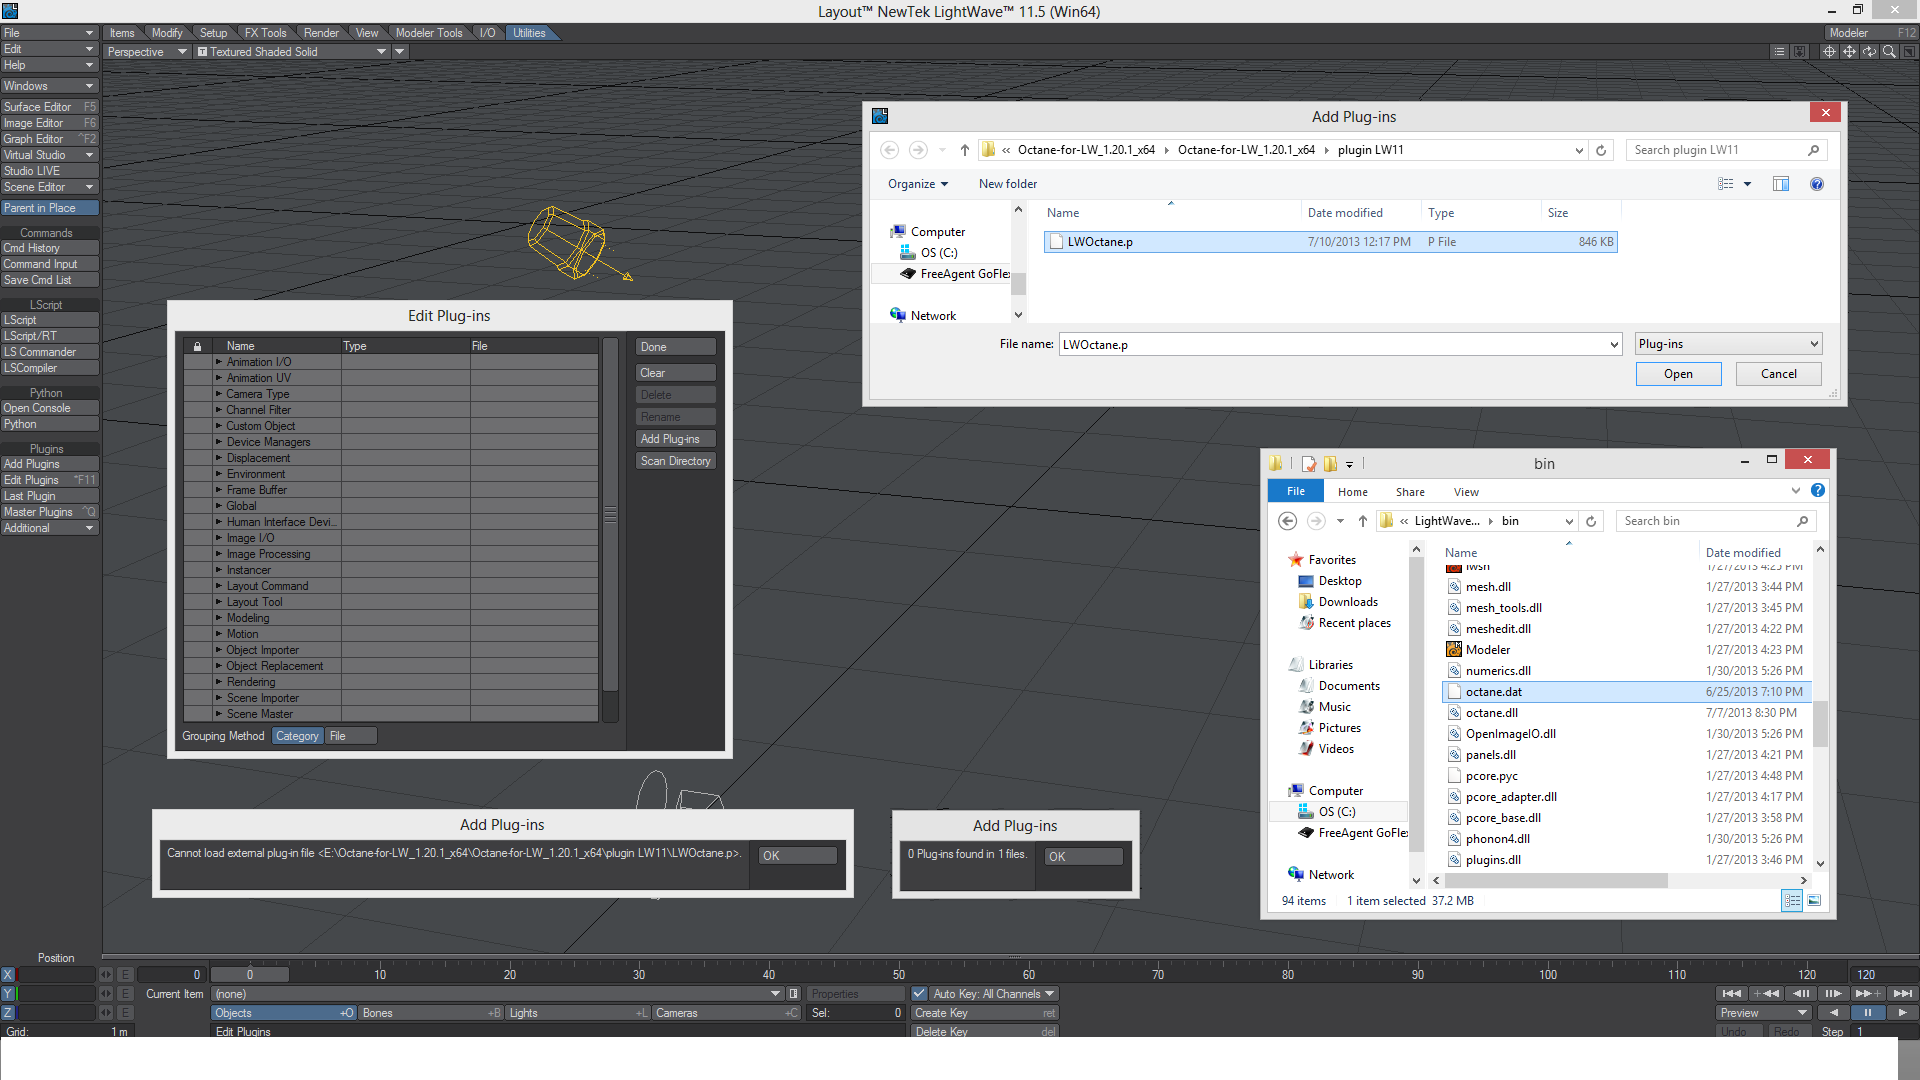Image resolution: width=1920 pixels, height=1080 pixels.
Task: Maximize viewport using the corner icon
Action: 1909,52
